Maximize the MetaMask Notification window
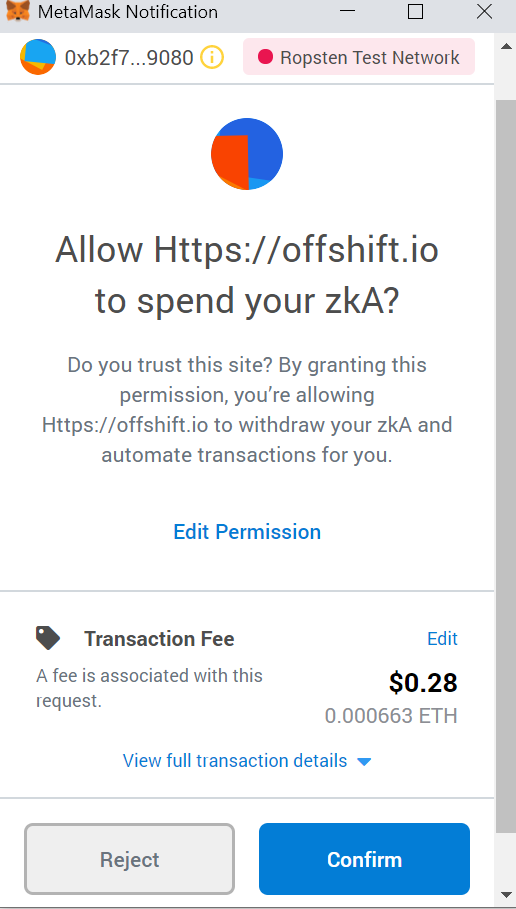 tap(415, 12)
